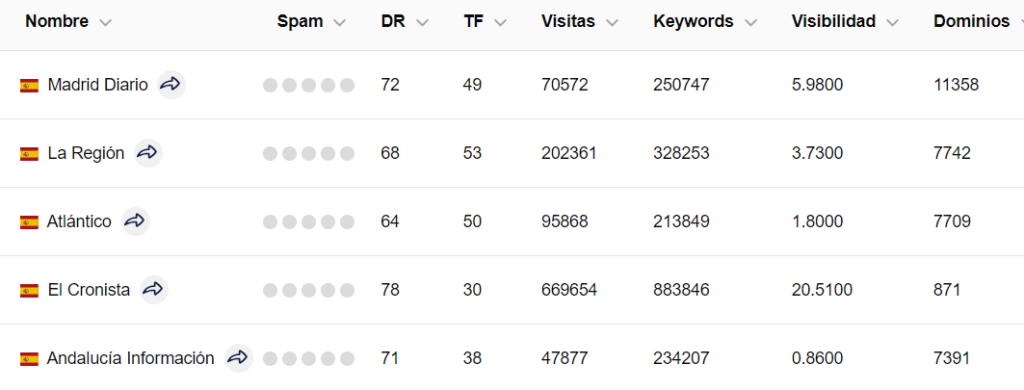Open the TF column sort chevron

[x=500, y=23]
